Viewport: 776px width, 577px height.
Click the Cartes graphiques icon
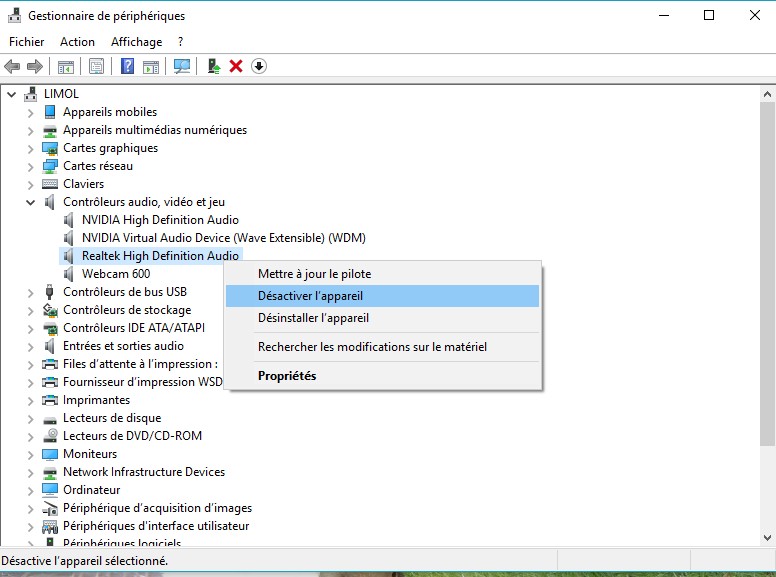50,148
